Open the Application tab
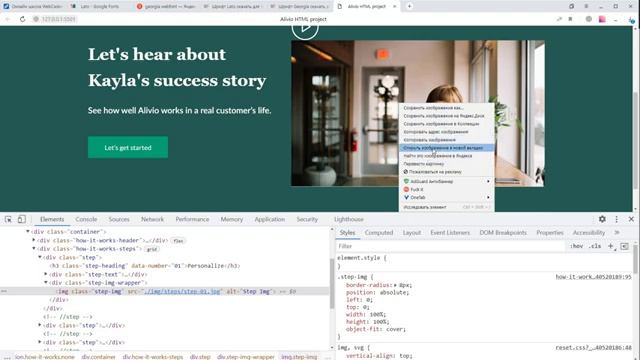Screen dimensions: 640x360 pos(269,219)
